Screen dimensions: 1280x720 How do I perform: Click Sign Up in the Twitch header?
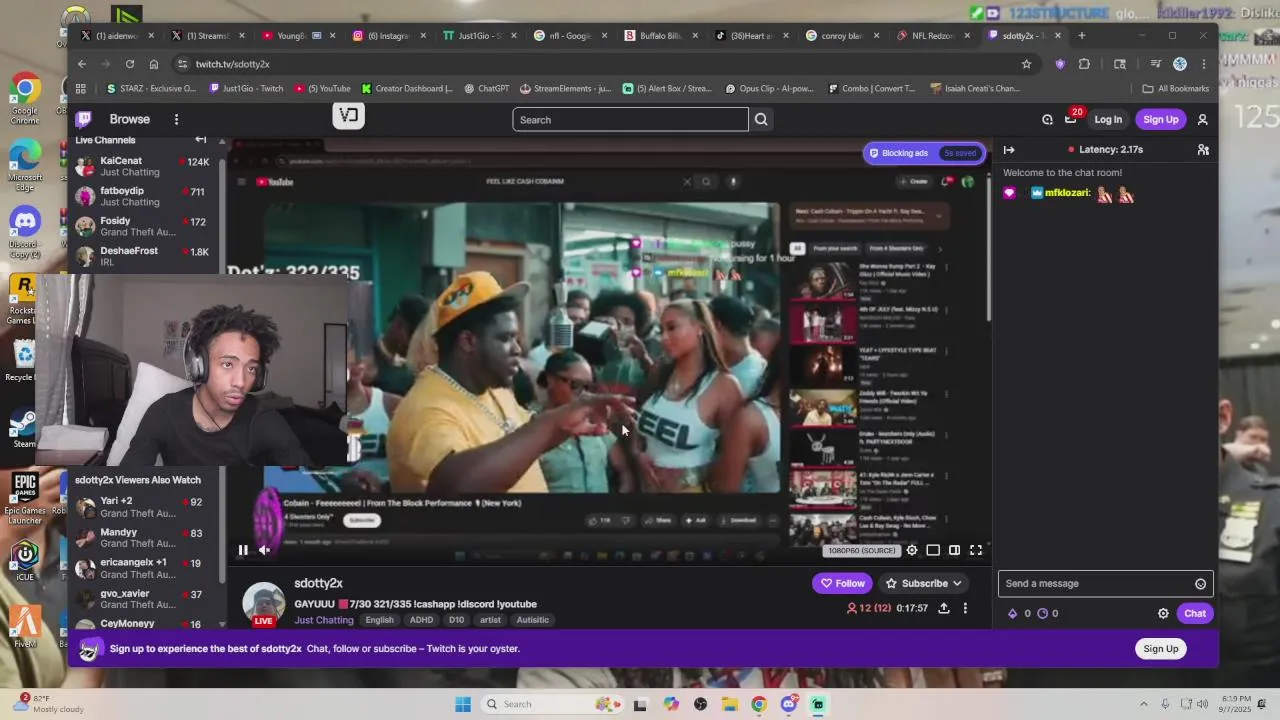click(x=1160, y=119)
